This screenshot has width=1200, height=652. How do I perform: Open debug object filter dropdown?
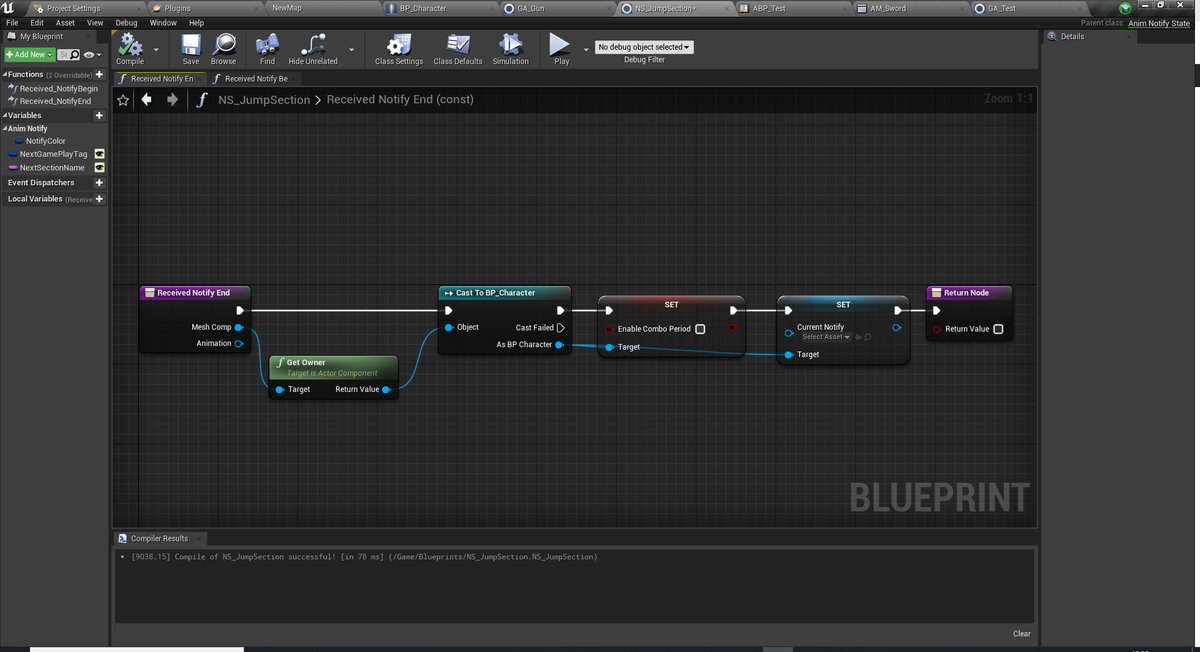click(x=644, y=47)
